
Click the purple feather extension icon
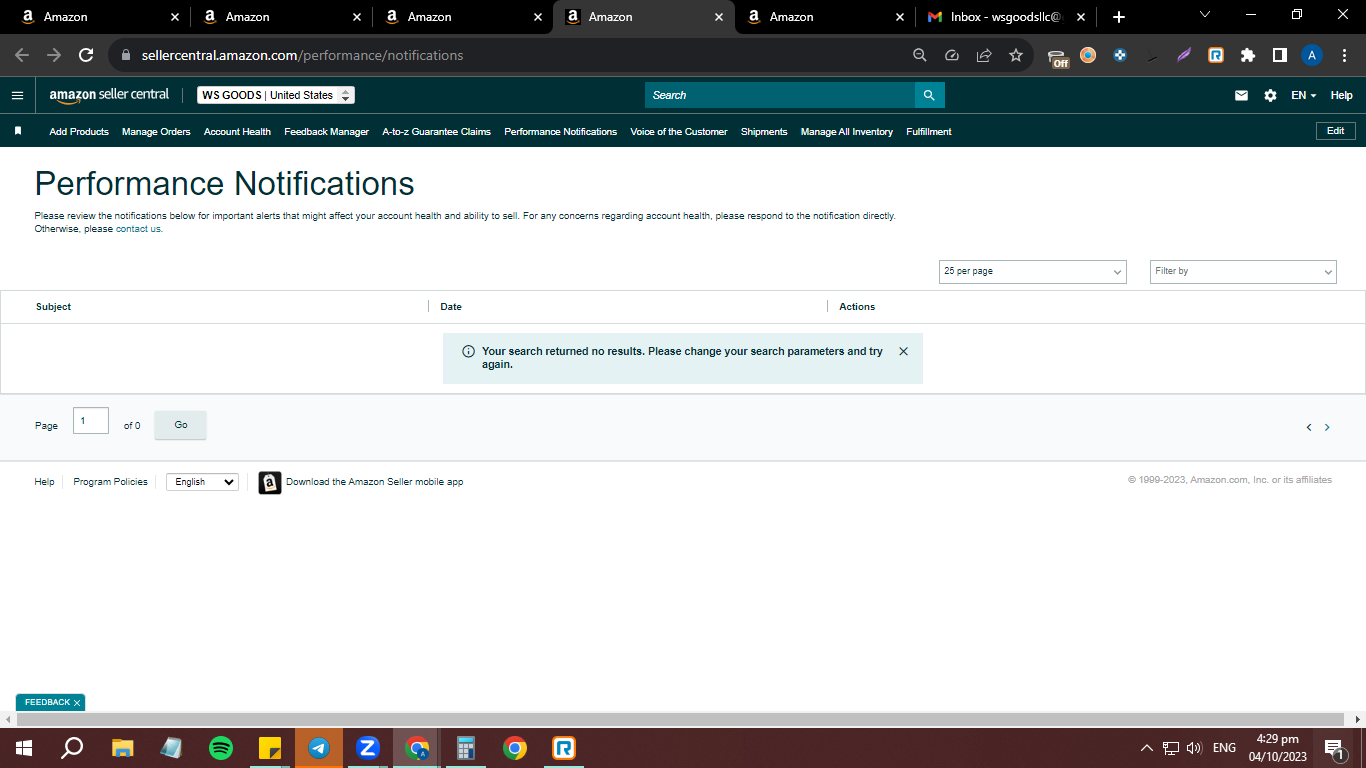coord(1184,55)
